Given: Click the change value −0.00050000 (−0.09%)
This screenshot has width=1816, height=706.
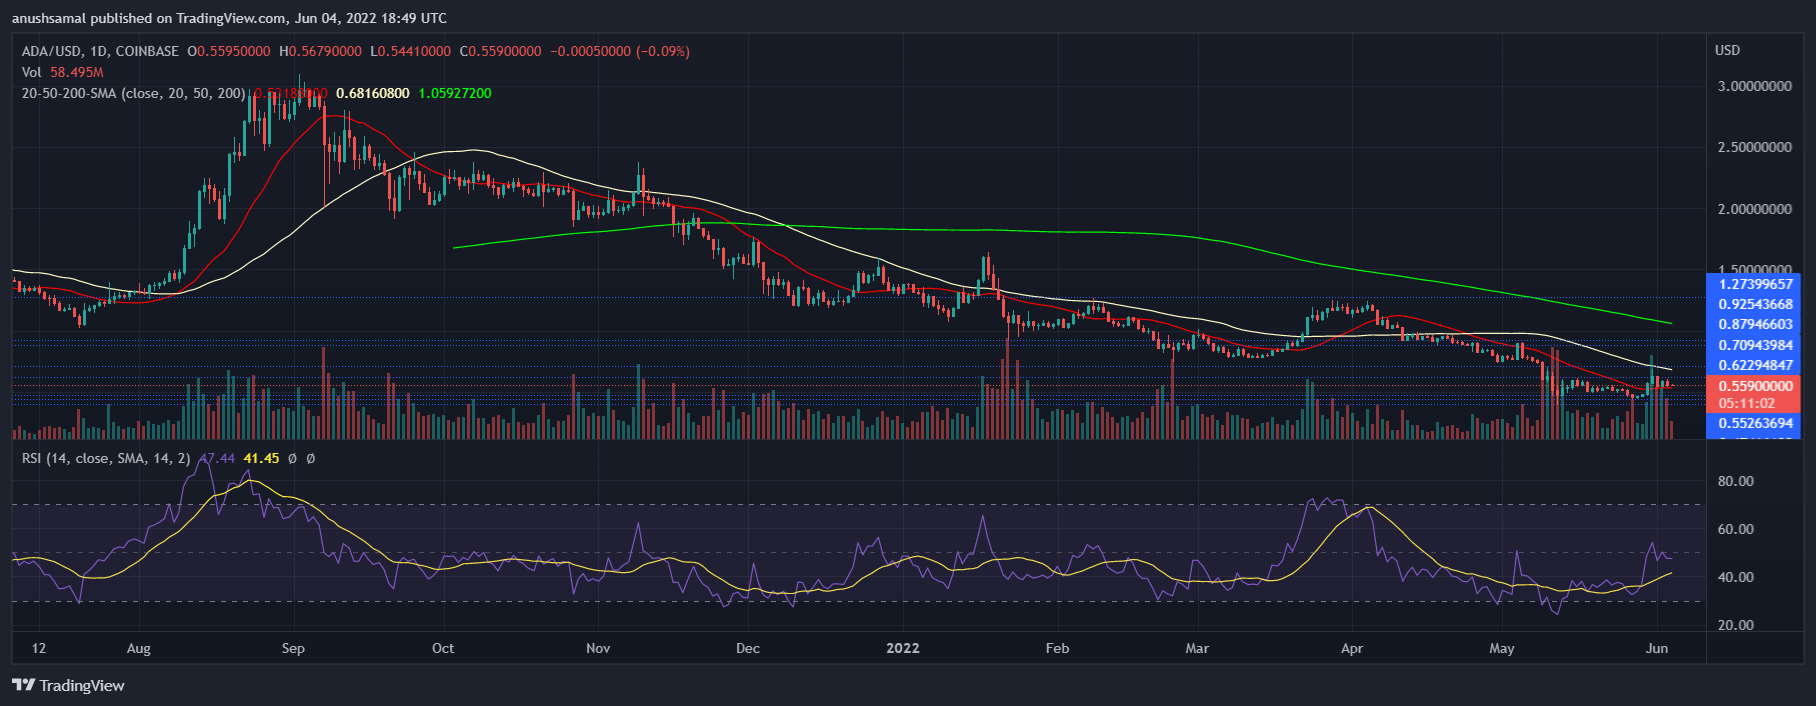Looking at the screenshot, I should 620,51.
